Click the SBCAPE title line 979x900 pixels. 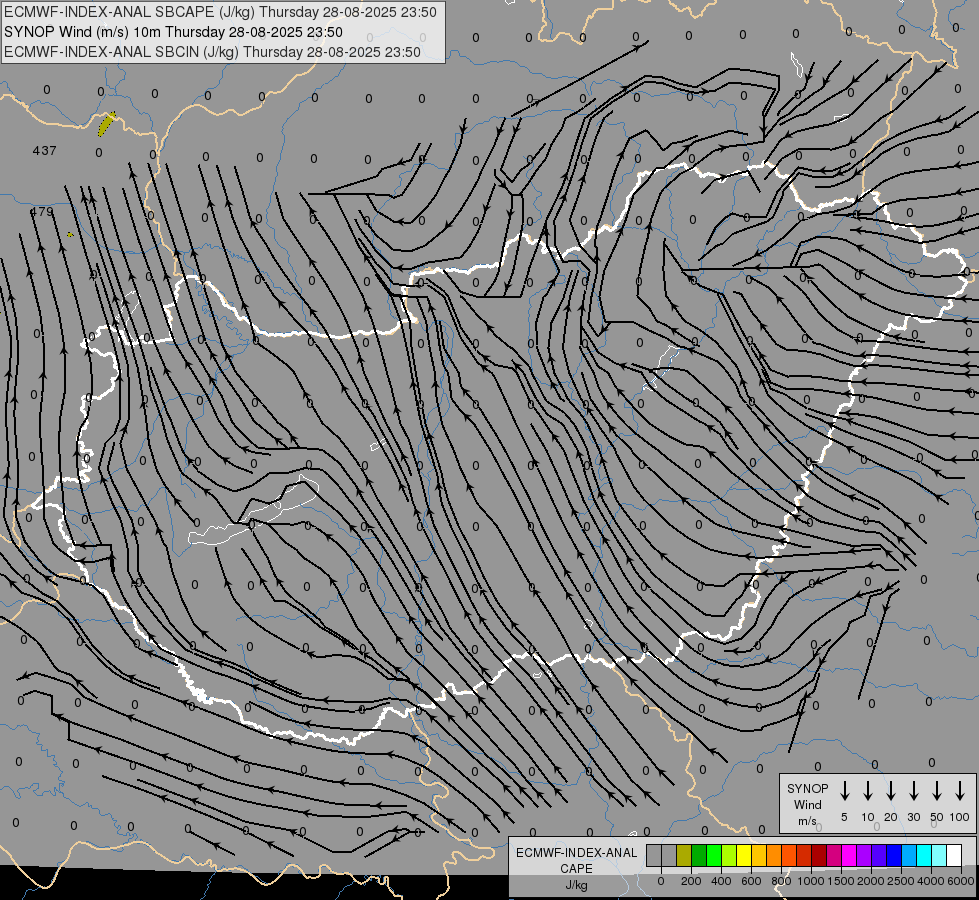(x=220, y=12)
